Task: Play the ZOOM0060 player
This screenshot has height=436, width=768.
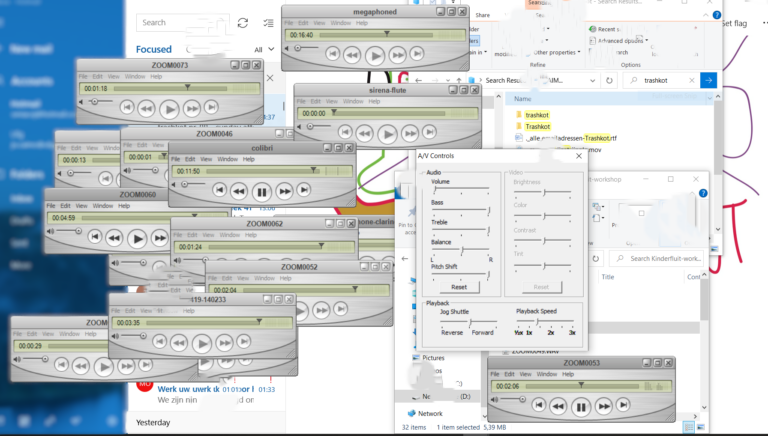Action: (137, 239)
